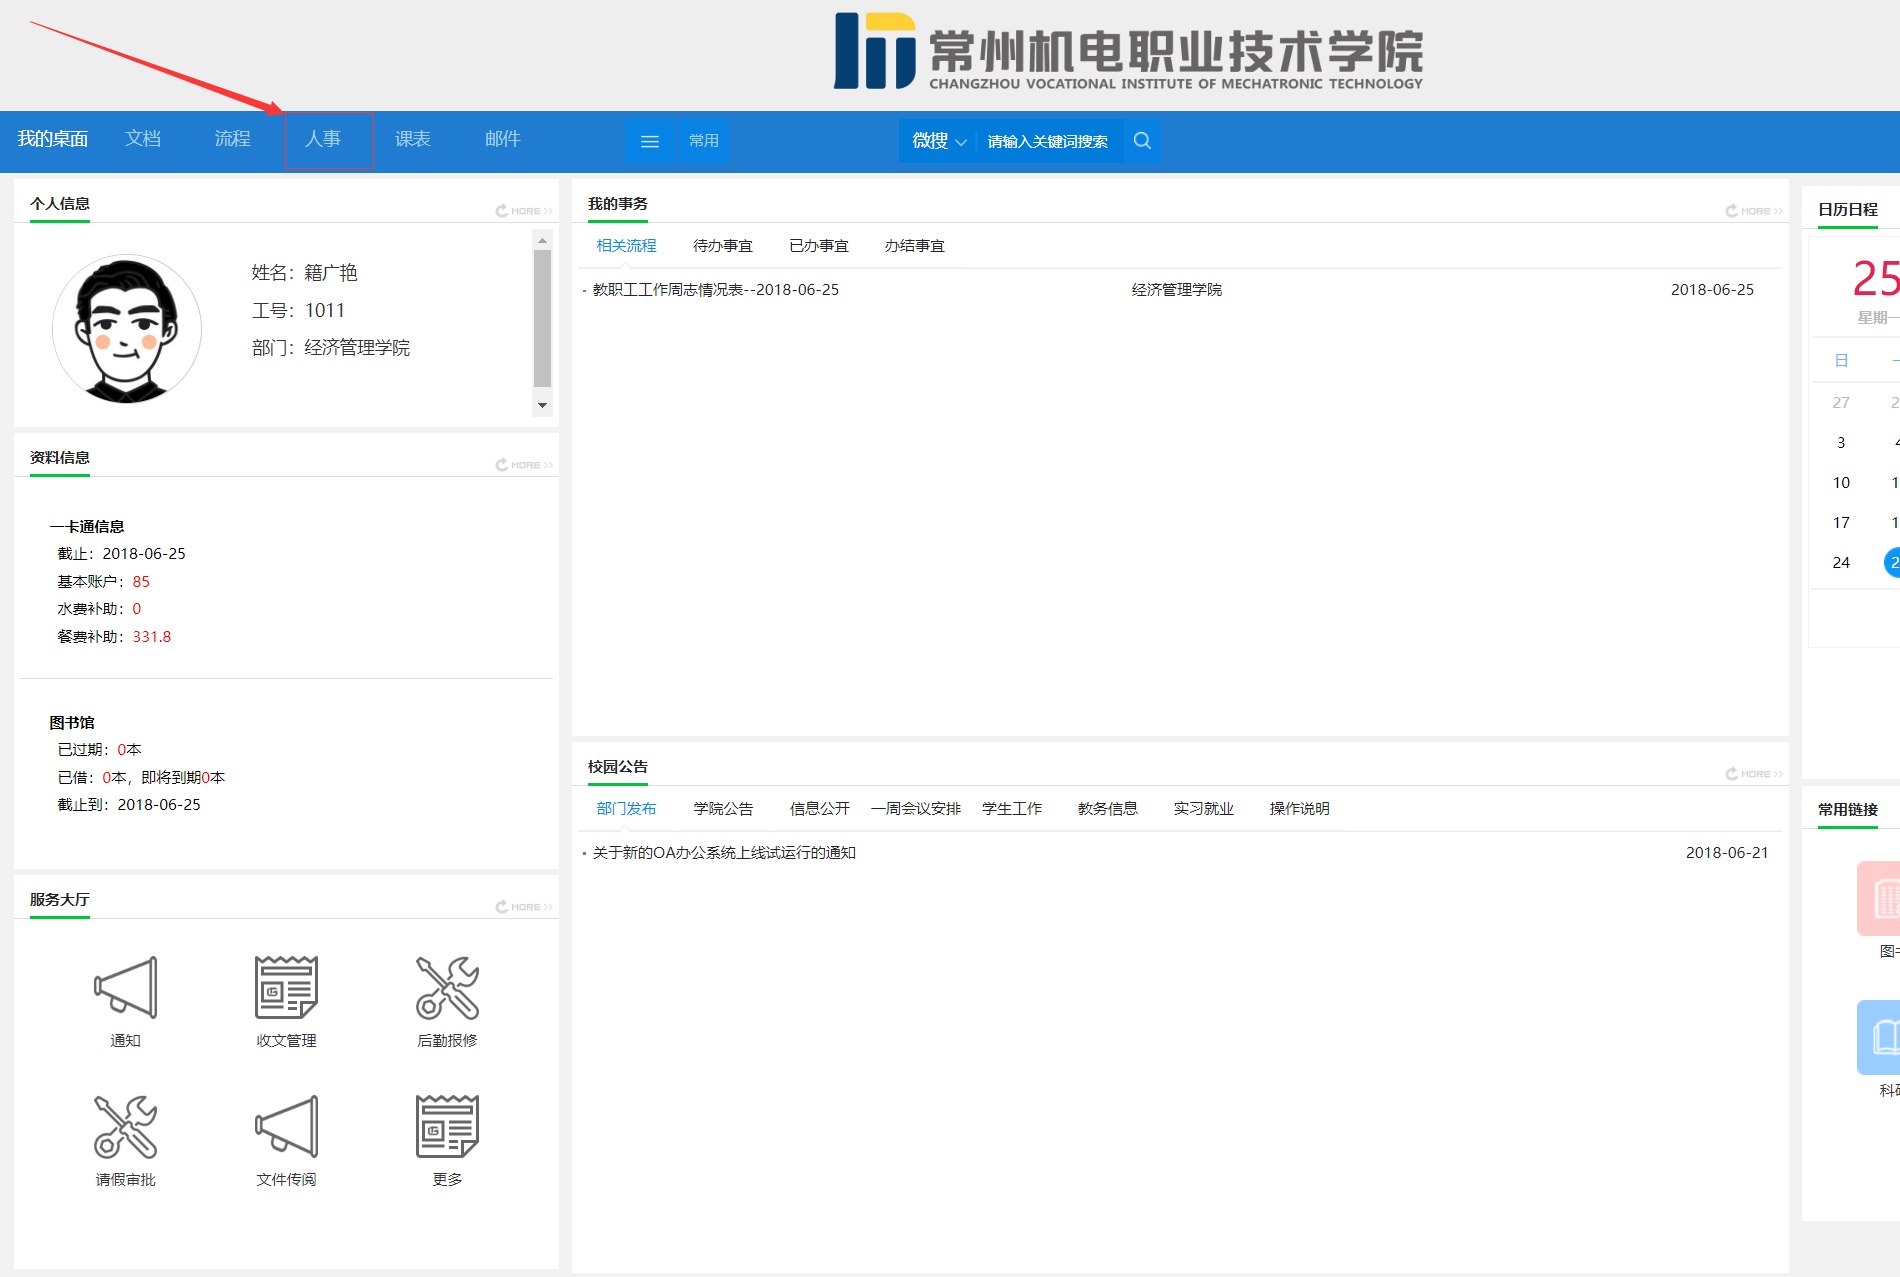Click the 更多 services icon
Viewport: 1900px width, 1277px height.
pyautogui.click(x=447, y=1127)
